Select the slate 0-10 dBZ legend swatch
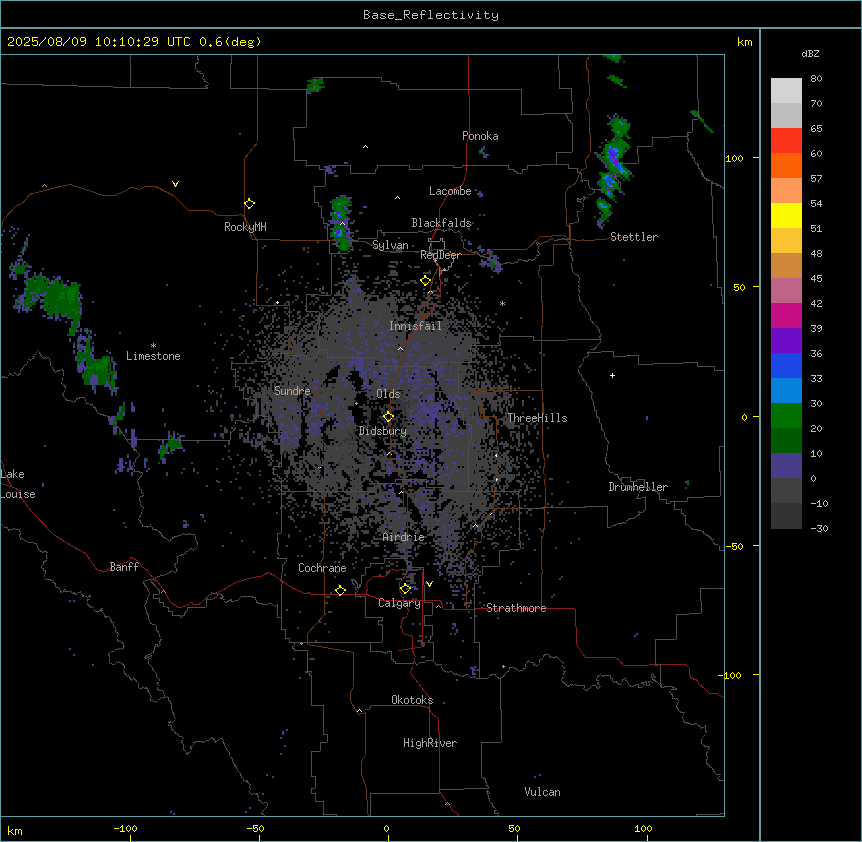The width and height of the screenshot is (862, 842). click(x=786, y=466)
